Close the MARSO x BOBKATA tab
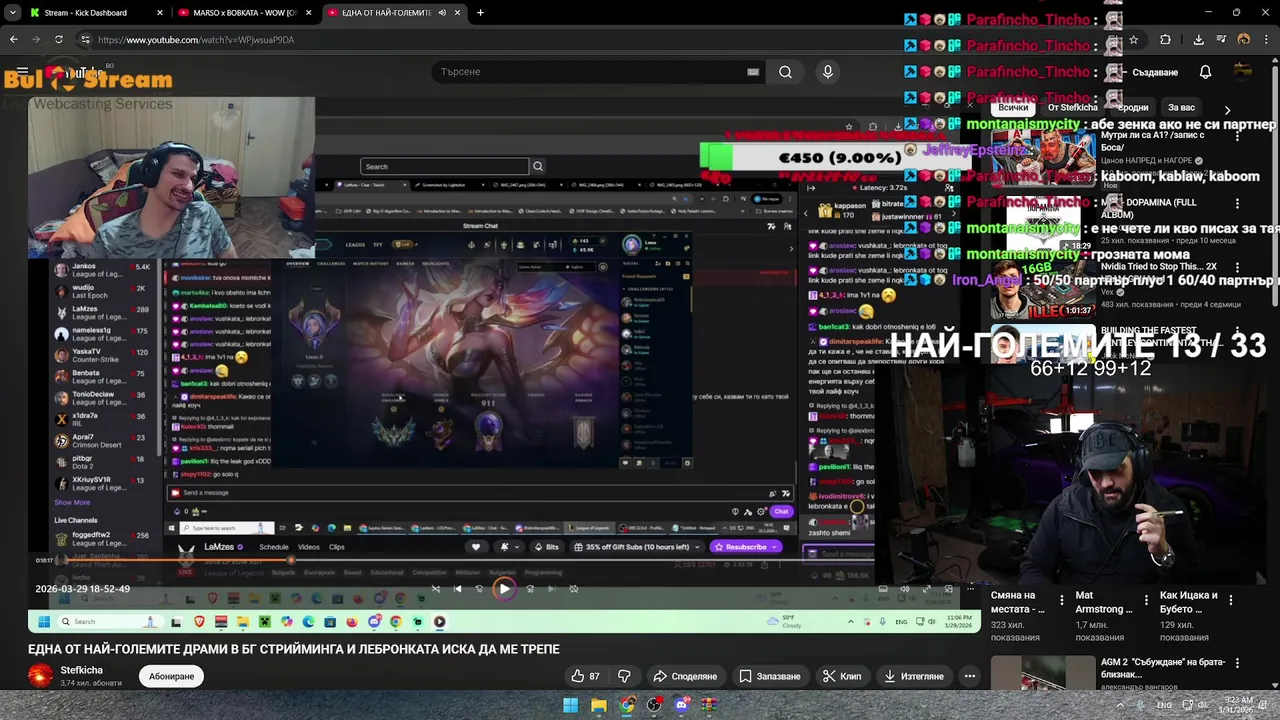Image resolution: width=1280 pixels, height=720 pixels. 309,13
